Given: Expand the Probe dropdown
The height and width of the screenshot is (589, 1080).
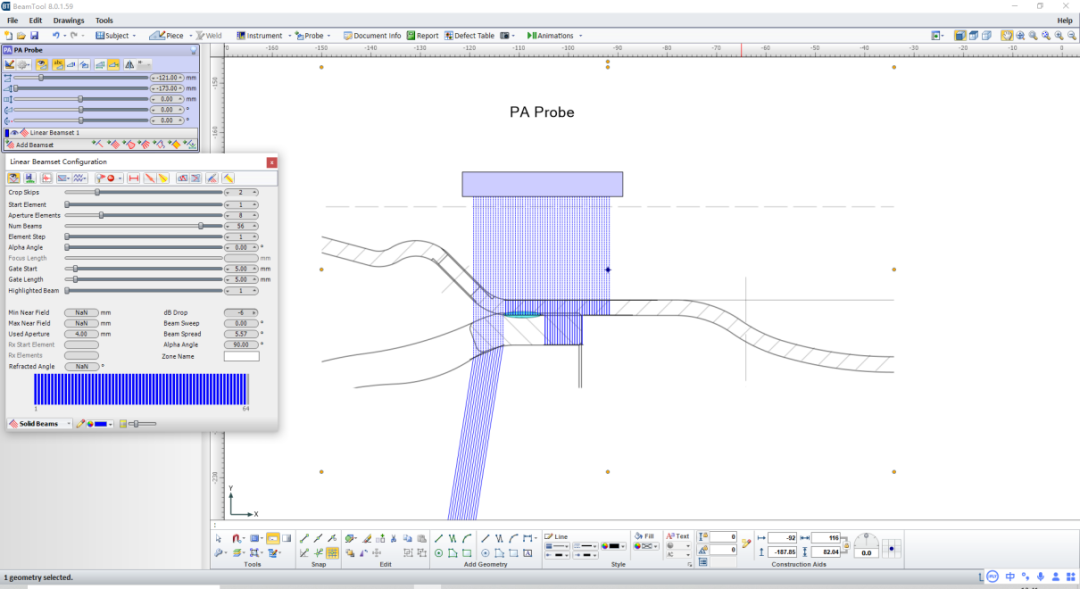Looking at the screenshot, I should 329,35.
